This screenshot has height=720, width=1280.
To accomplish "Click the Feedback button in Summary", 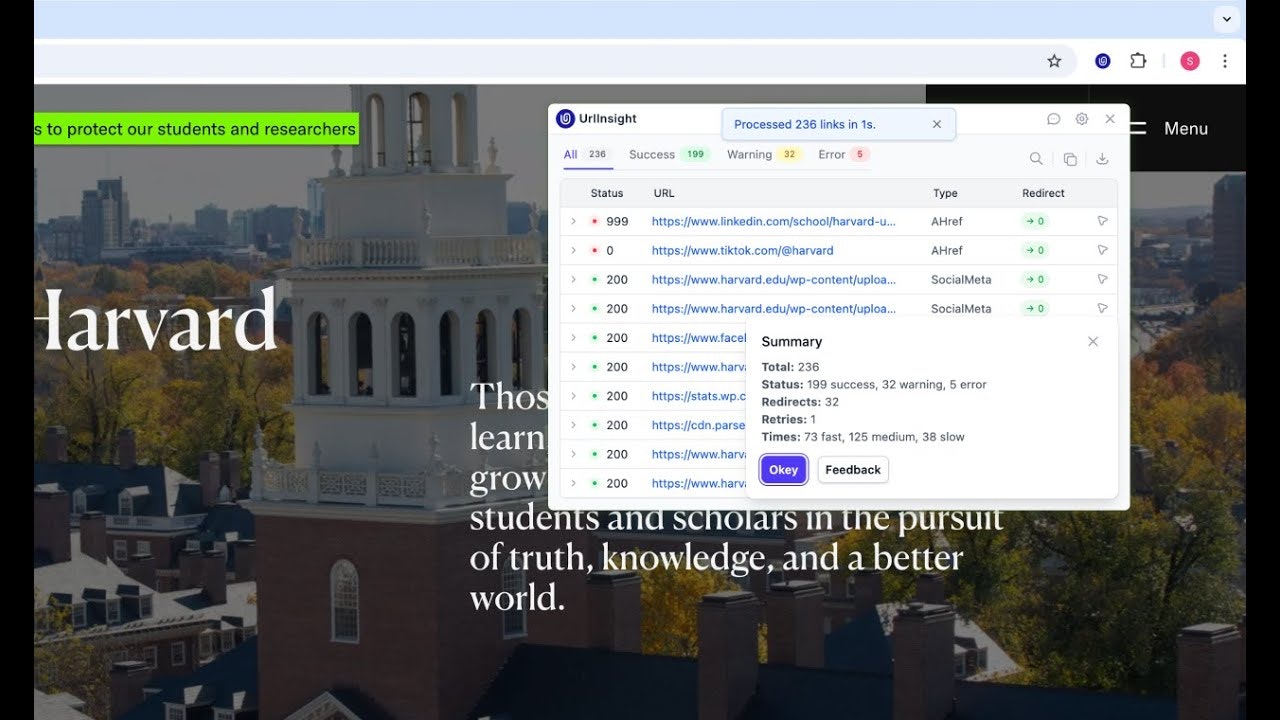I will (853, 470).
